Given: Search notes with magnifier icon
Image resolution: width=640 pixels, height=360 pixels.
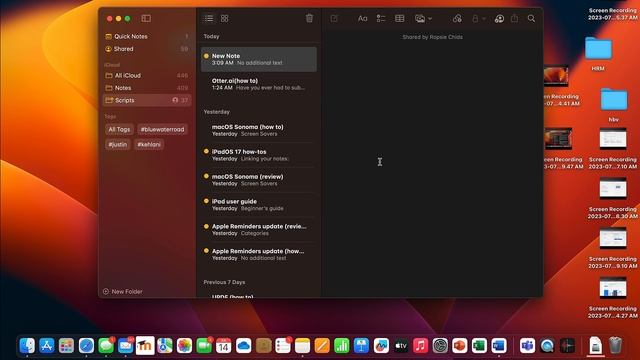Looking at the screenshot, I should tap(531, 18).
